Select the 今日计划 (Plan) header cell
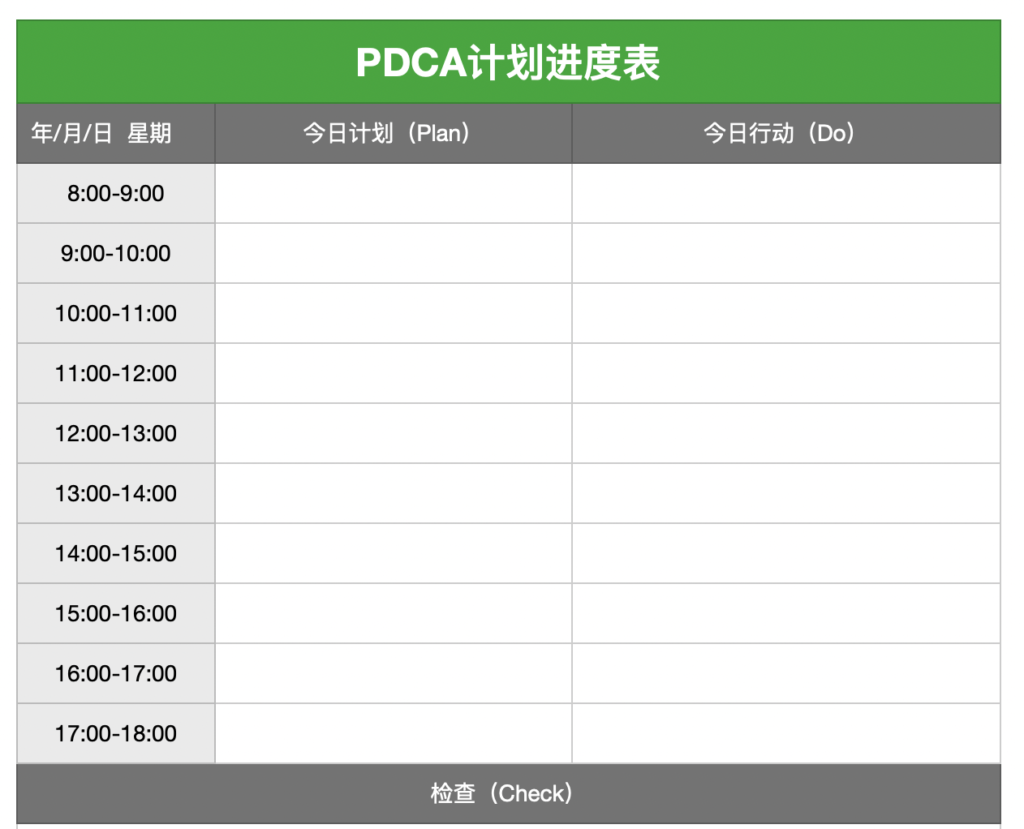 pos(393,133)
